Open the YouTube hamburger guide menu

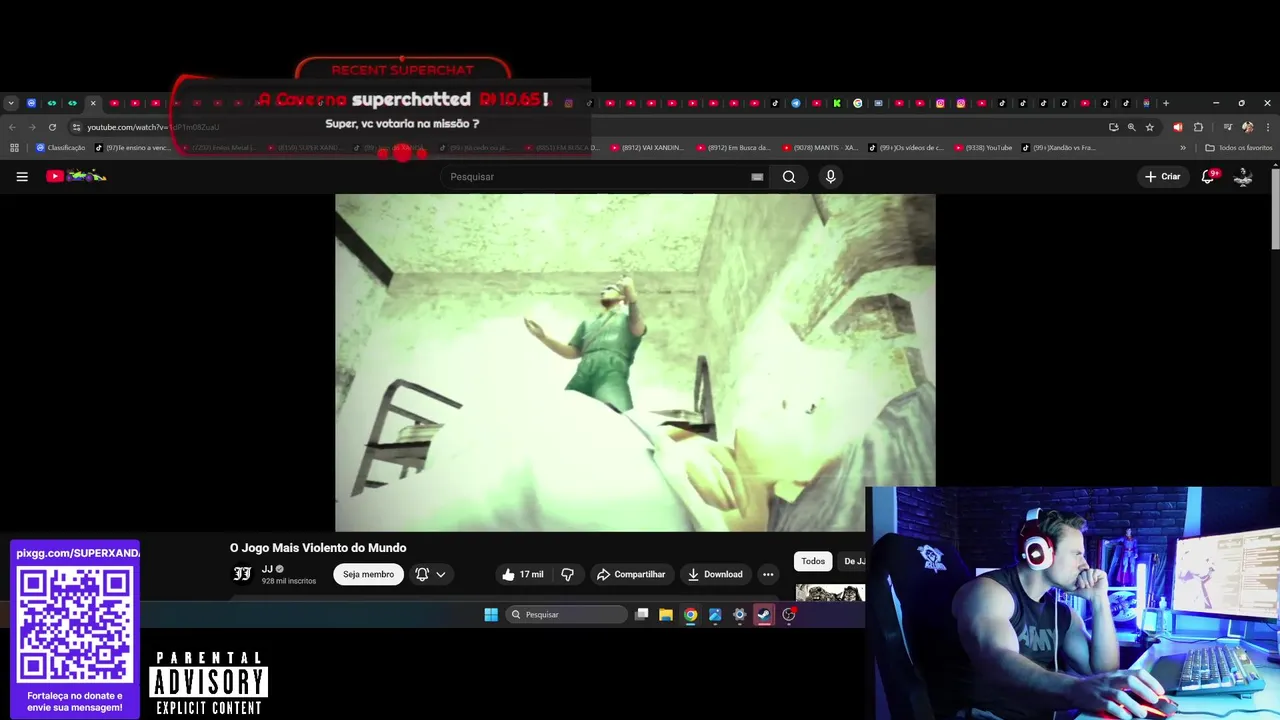(x=22, y=177)
